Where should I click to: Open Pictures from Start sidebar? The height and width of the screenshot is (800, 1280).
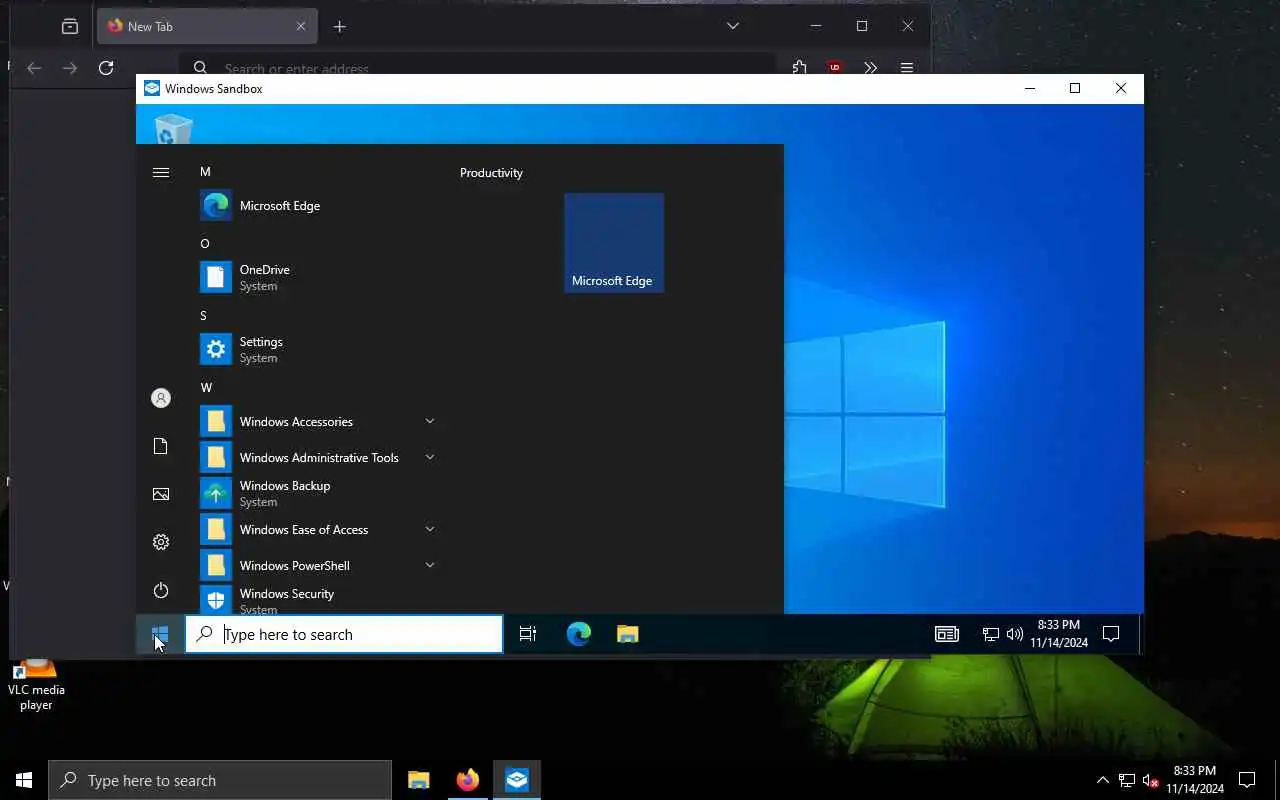(x=160, y=494)
